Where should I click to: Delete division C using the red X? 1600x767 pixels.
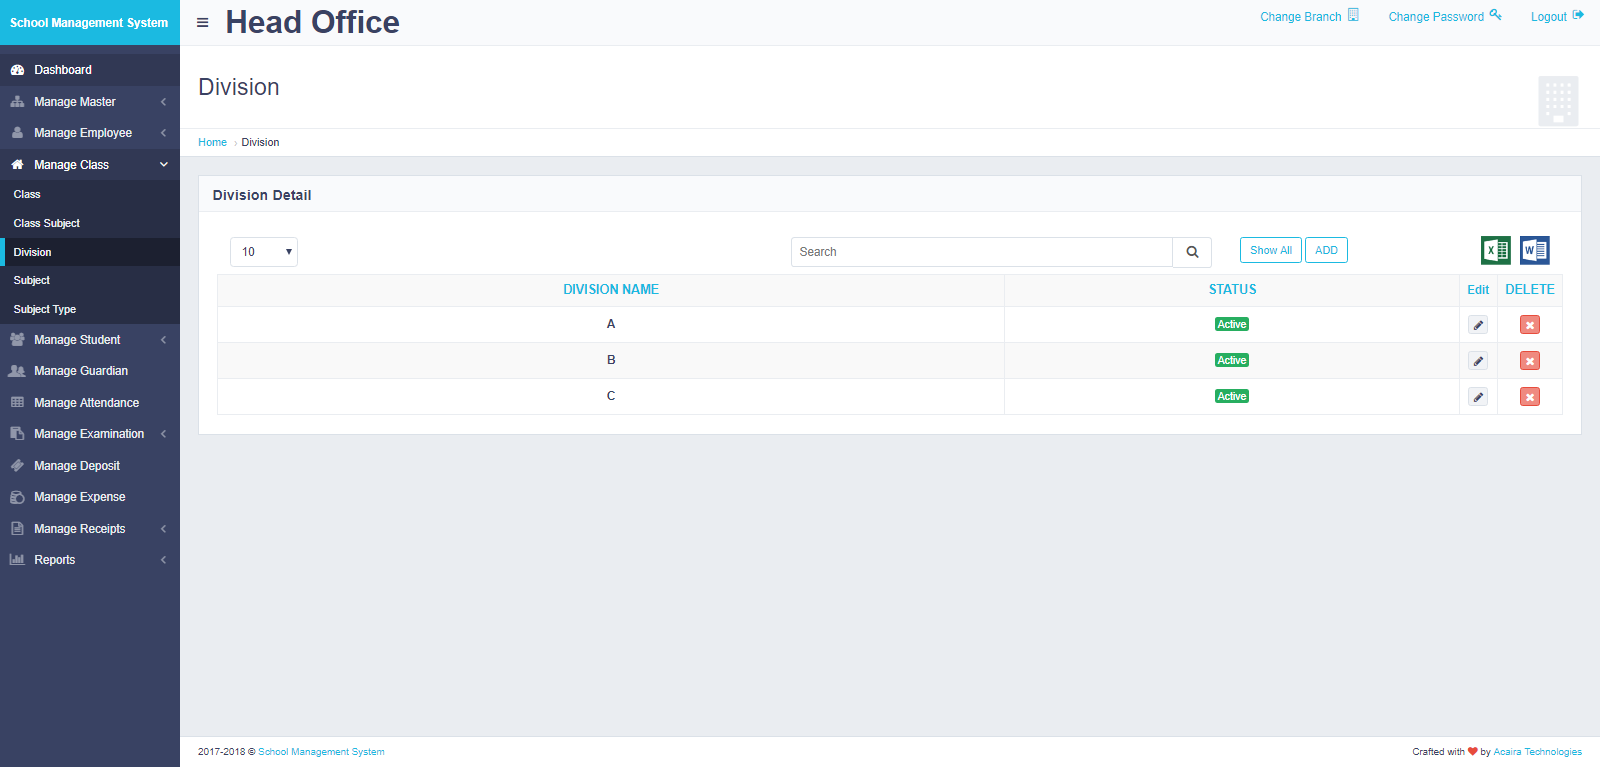[x=1529, y=397]
